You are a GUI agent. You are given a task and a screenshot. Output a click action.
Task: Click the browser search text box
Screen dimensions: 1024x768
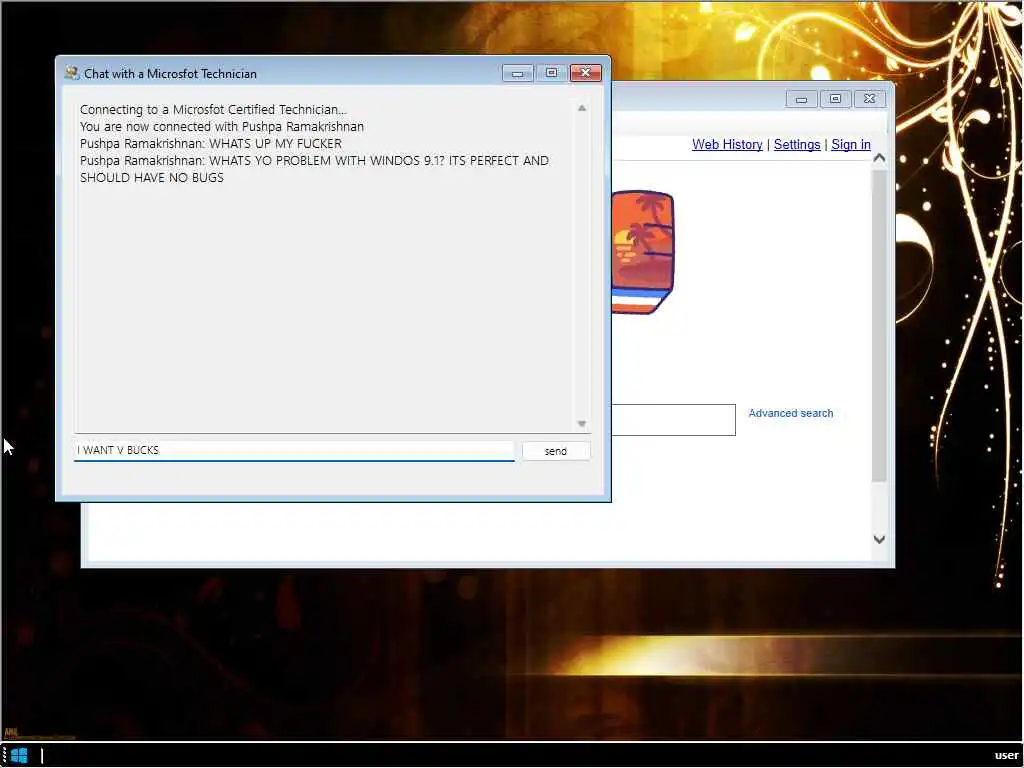[x=673, y=419]
